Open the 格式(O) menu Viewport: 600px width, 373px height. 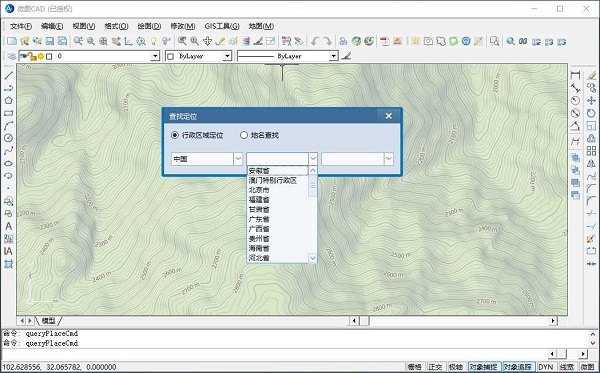pos(116,26)
